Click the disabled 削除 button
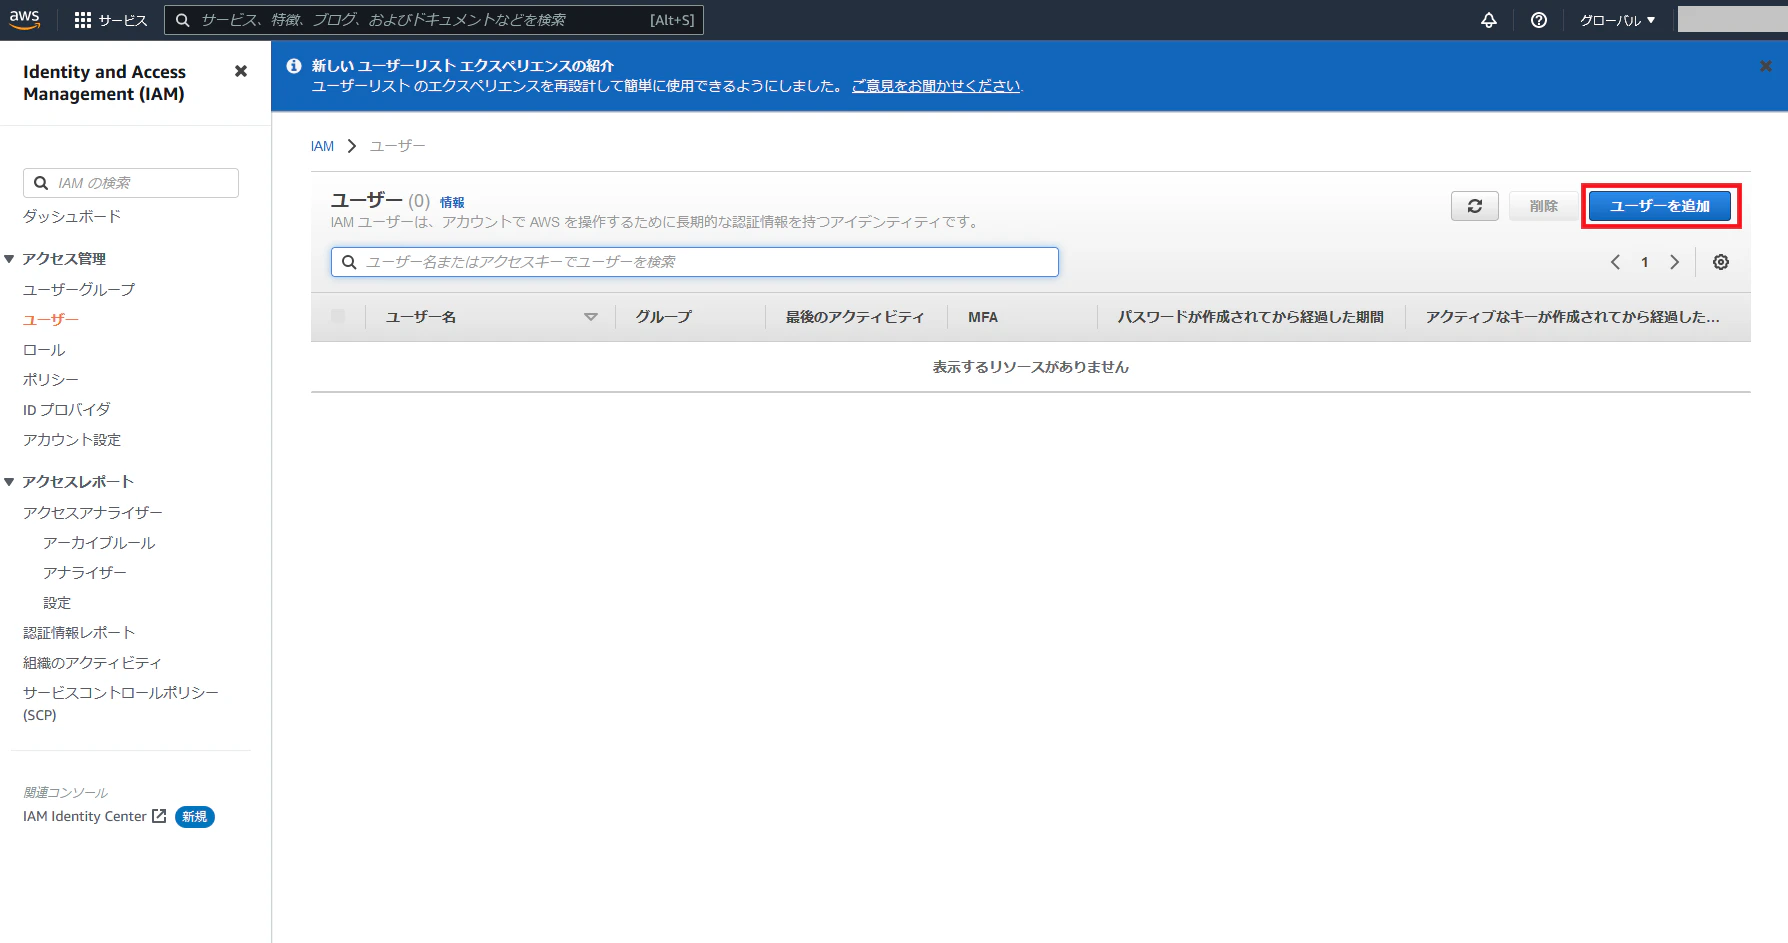The width and height of the screenshot is (1788, 943). pos(1544,206)
